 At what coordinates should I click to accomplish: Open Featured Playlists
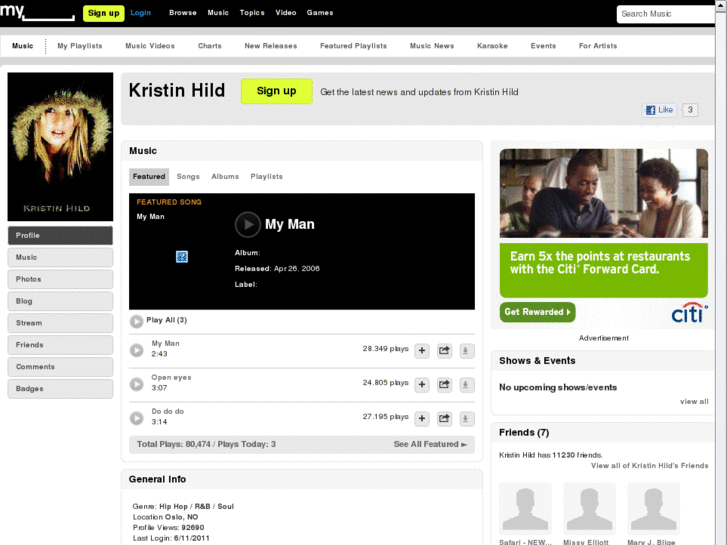pyautogui.click(x=353, y=46)
